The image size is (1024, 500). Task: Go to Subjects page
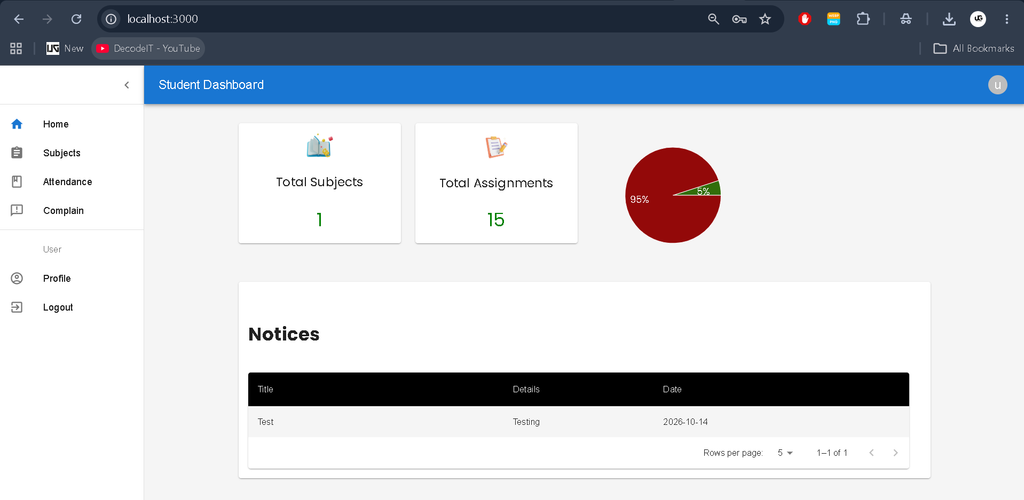pyautogui.click(x=72, y=153)
